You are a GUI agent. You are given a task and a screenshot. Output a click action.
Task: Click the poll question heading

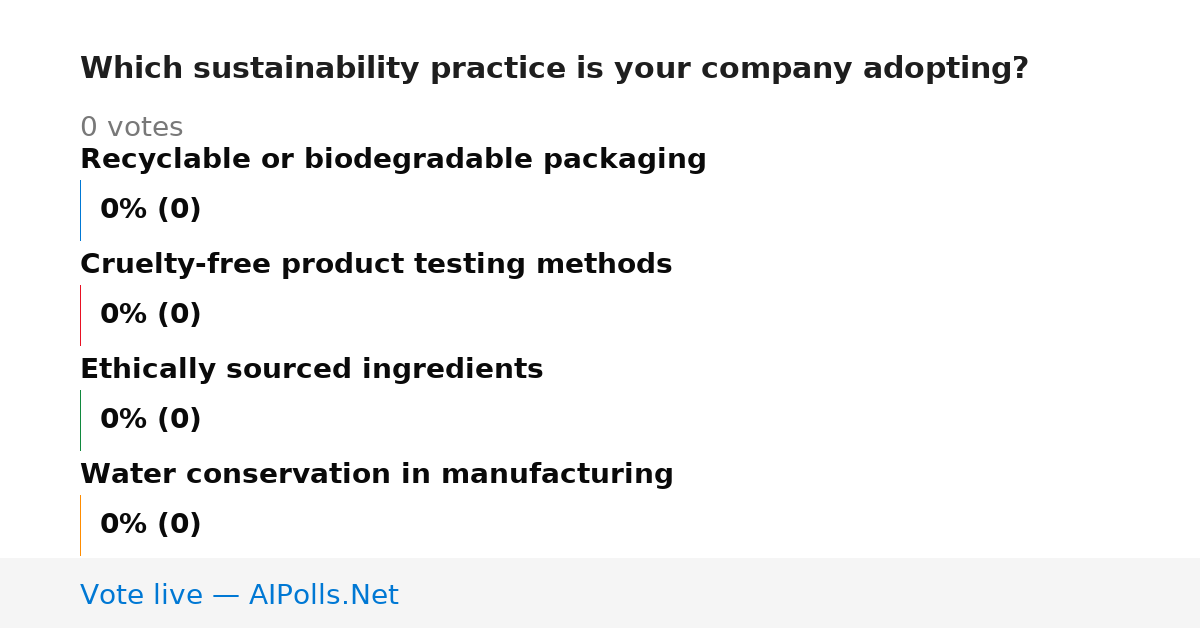[x=554, y=69]
